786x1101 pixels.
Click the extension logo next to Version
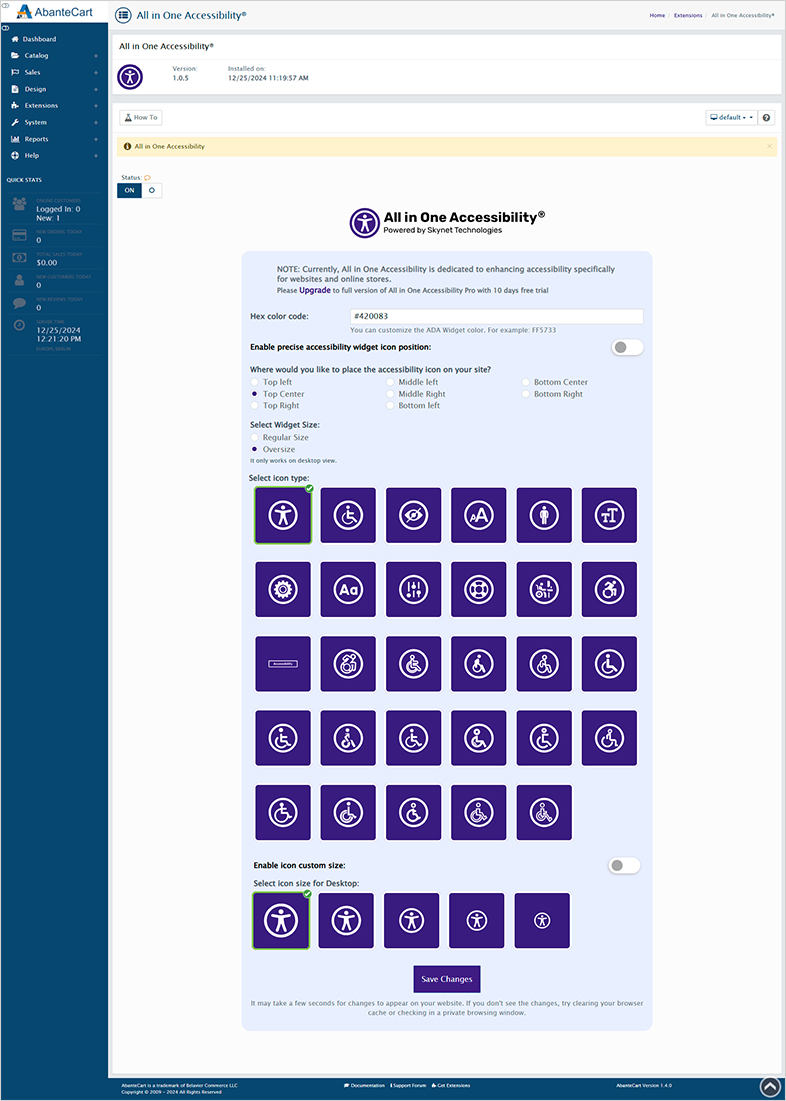point(130,77)
